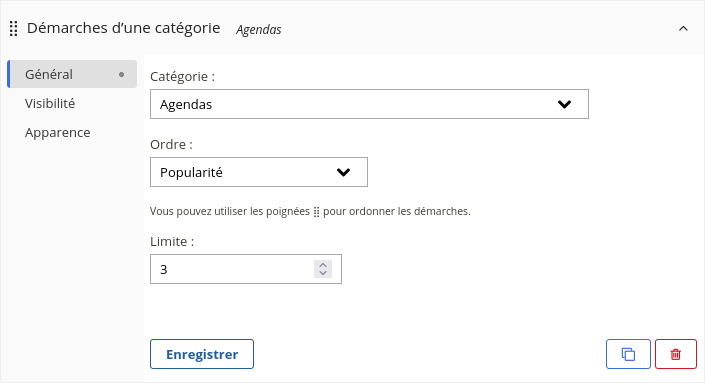705x383 pixels.
Task: Click the dot indicator on the Général tab
Action: click(x=121, y=75)
